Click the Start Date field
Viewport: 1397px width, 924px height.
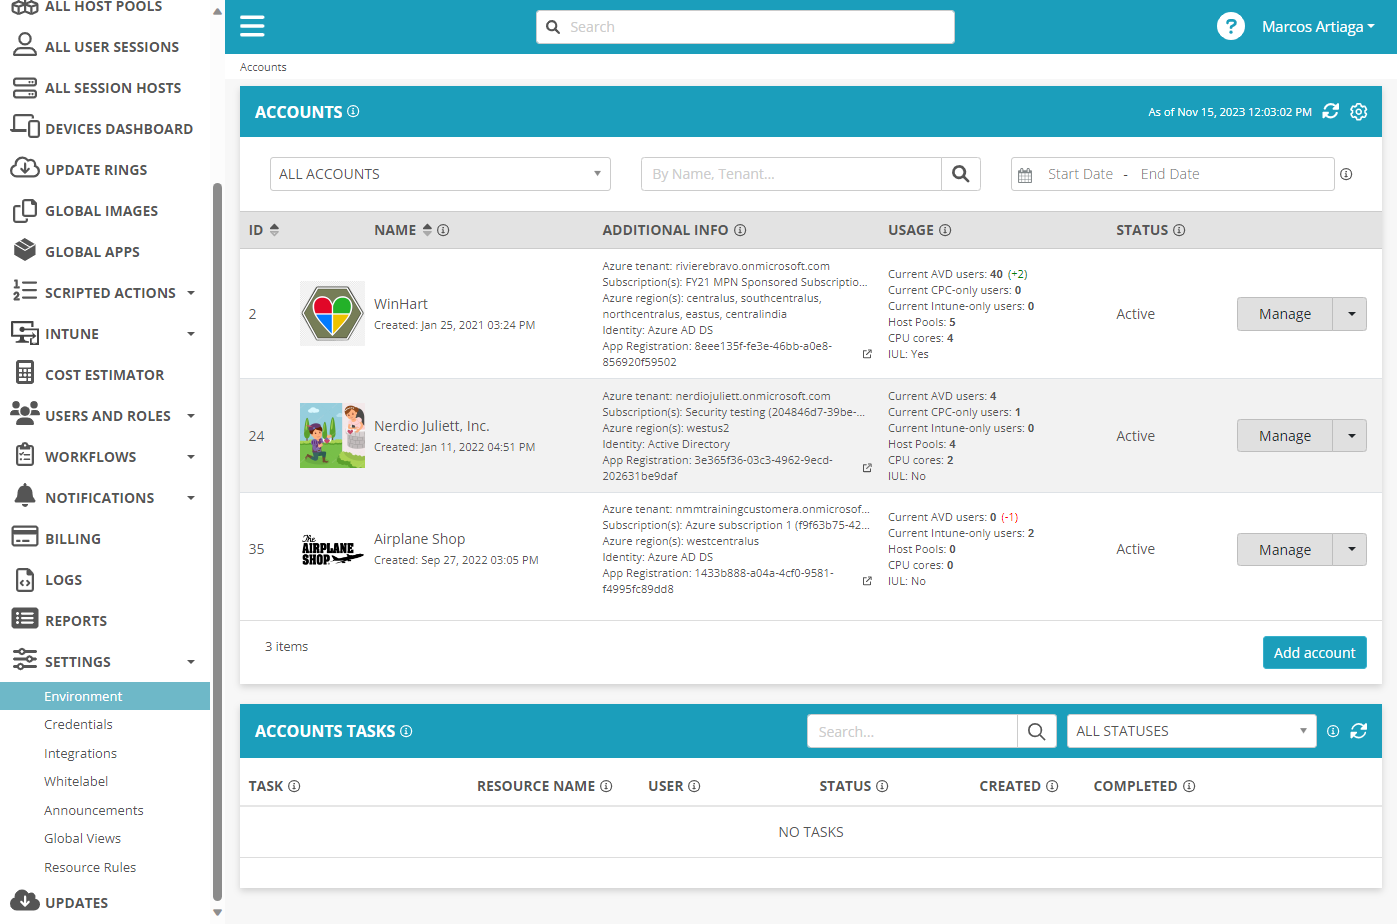[1080, 174]
